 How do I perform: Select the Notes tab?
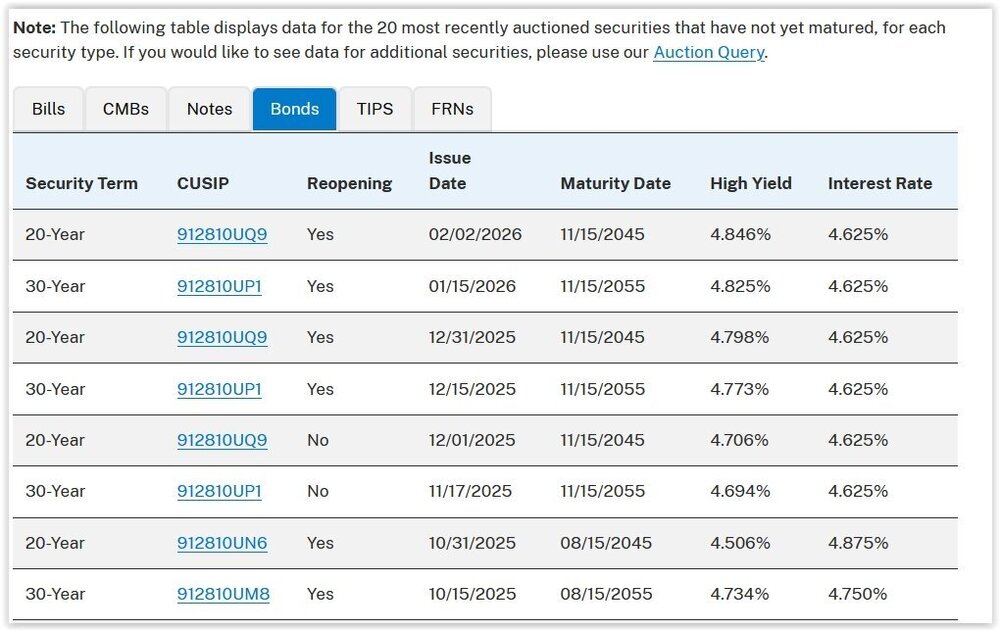(209, 109)
